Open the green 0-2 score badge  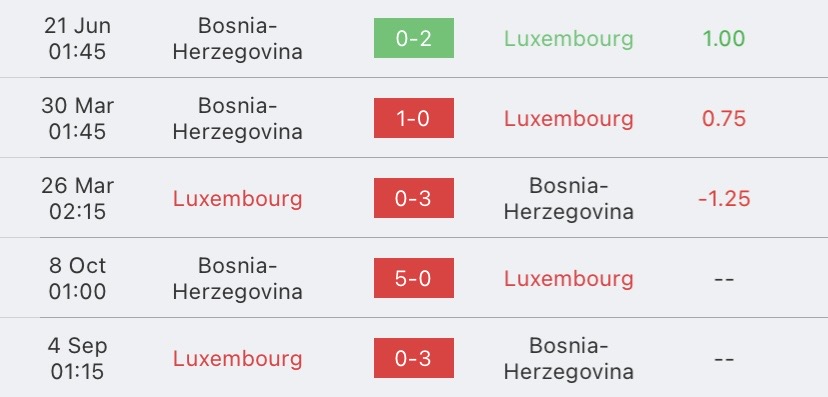pyautogui.click(x=413, y=38)
